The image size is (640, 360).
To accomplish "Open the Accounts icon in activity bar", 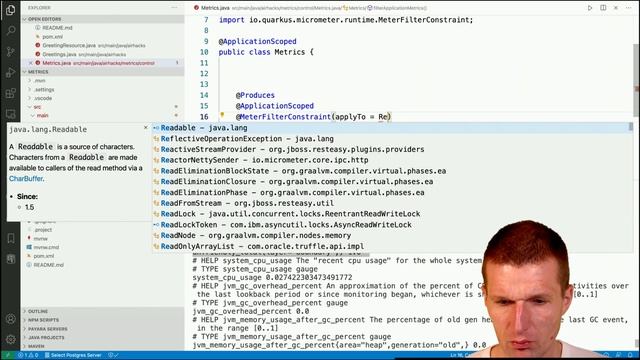I will (x=11, y=319).
